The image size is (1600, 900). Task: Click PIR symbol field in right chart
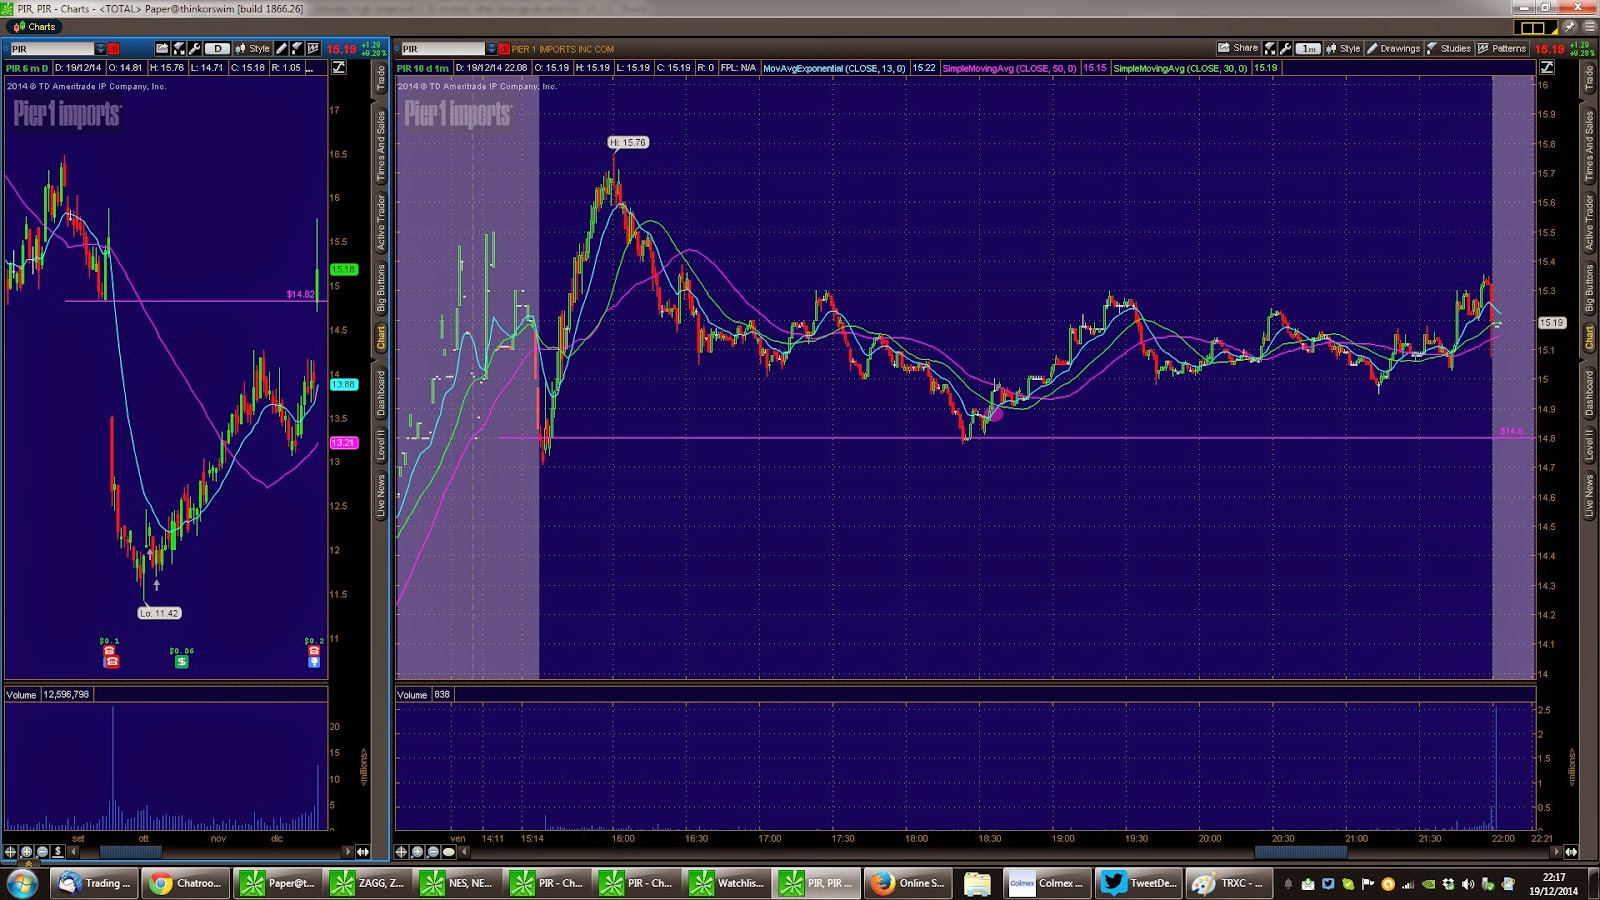click(442, 48)
